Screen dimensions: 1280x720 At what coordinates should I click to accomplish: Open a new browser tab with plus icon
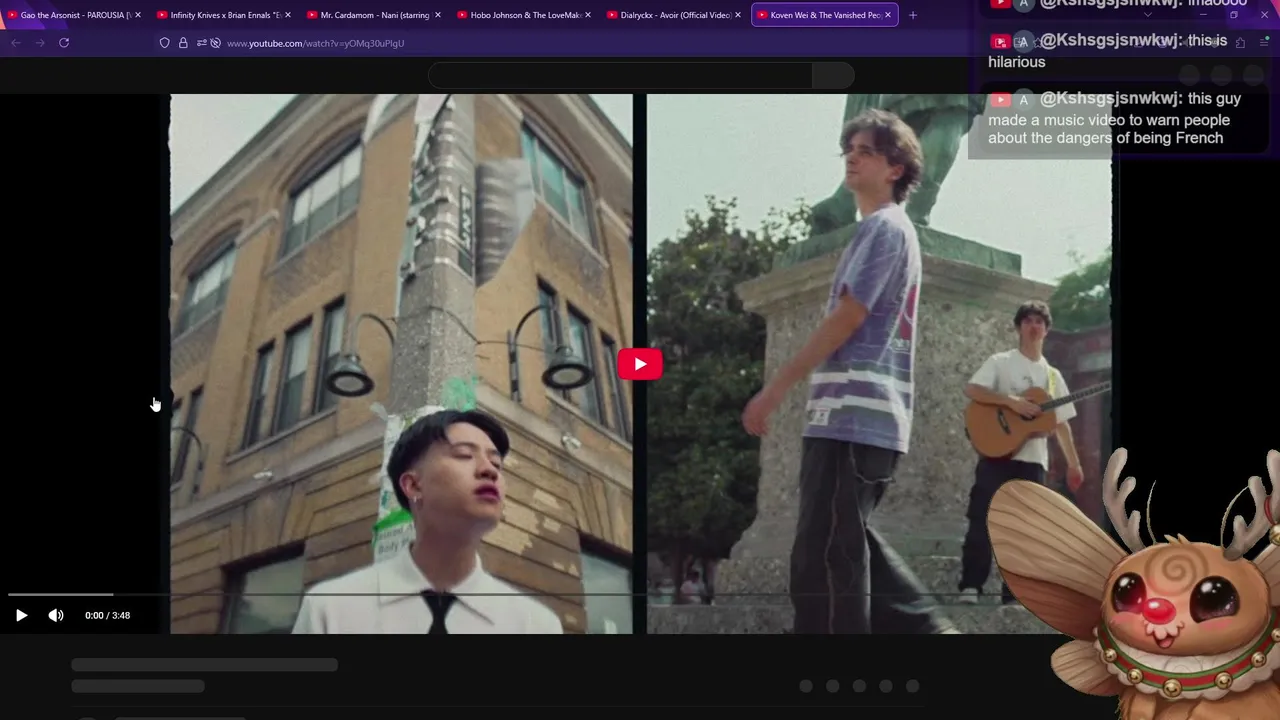click(x=912, y=15)
